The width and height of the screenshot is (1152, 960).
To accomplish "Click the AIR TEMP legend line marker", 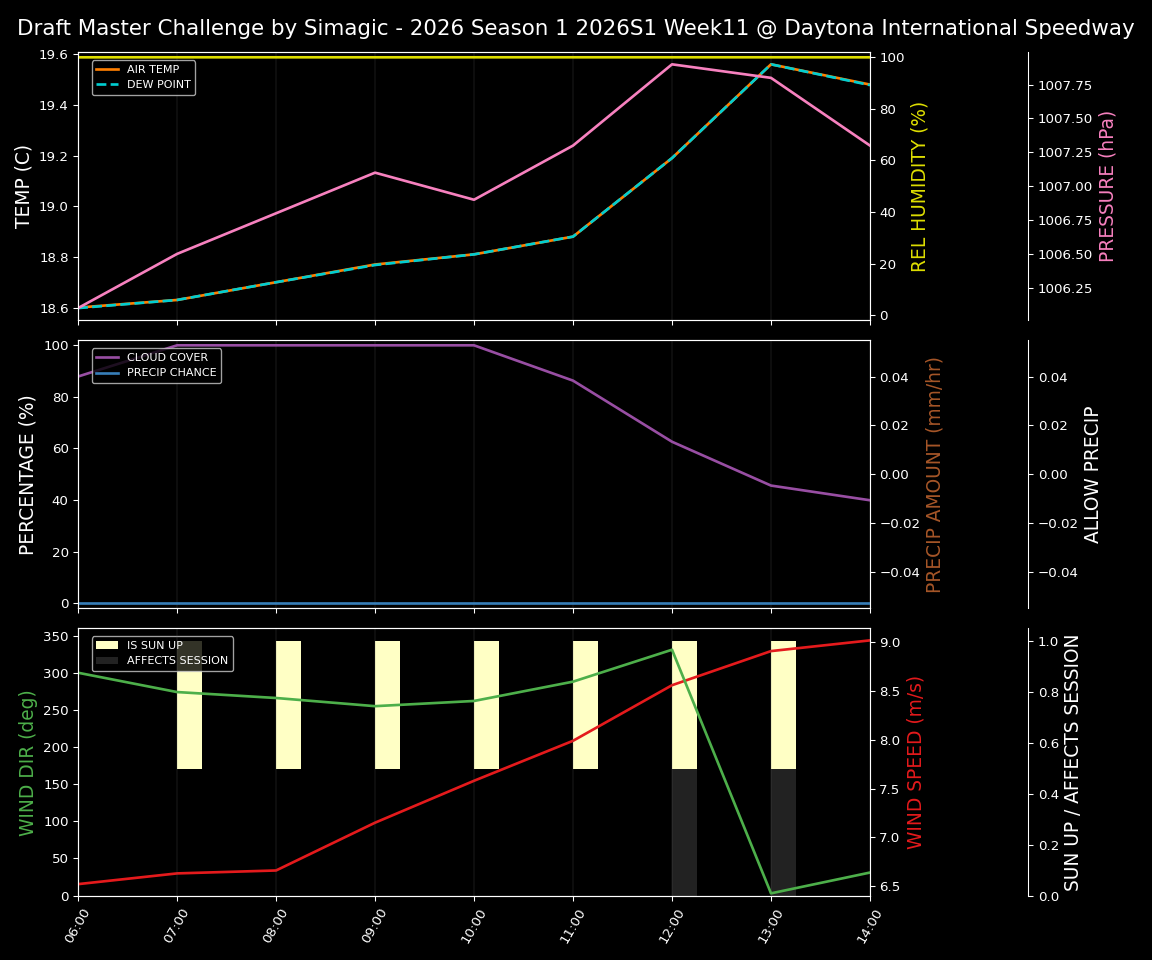I will tap(105, 68).
